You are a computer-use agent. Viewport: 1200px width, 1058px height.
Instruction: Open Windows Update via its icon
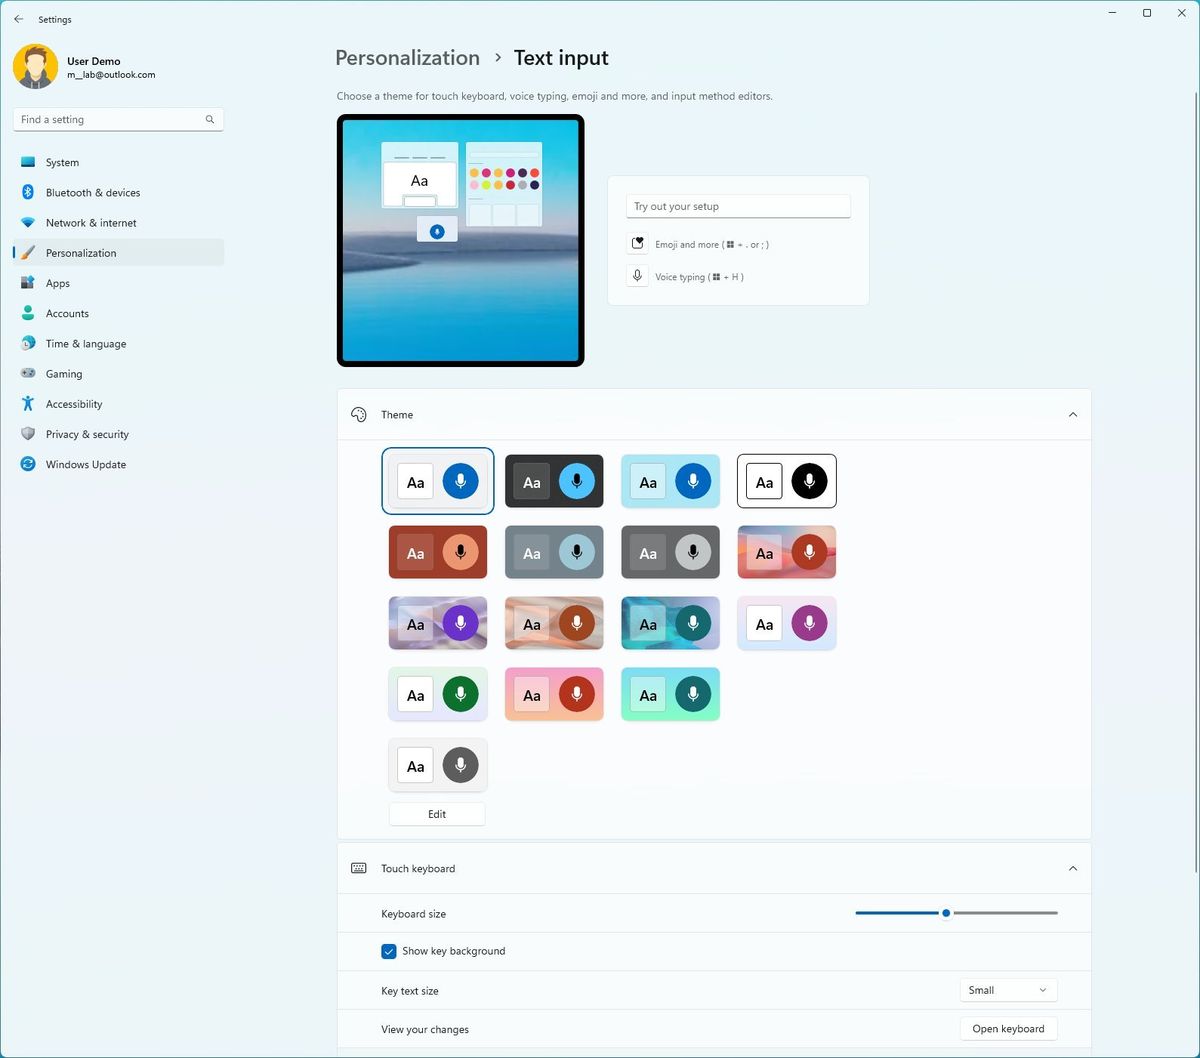[x=29, y=464]
